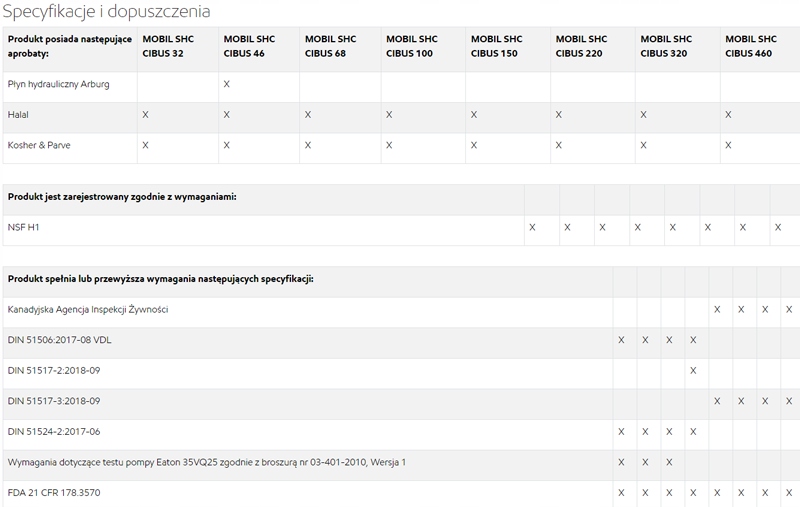Click the X mark in the Arburg row

click(227, 84)
